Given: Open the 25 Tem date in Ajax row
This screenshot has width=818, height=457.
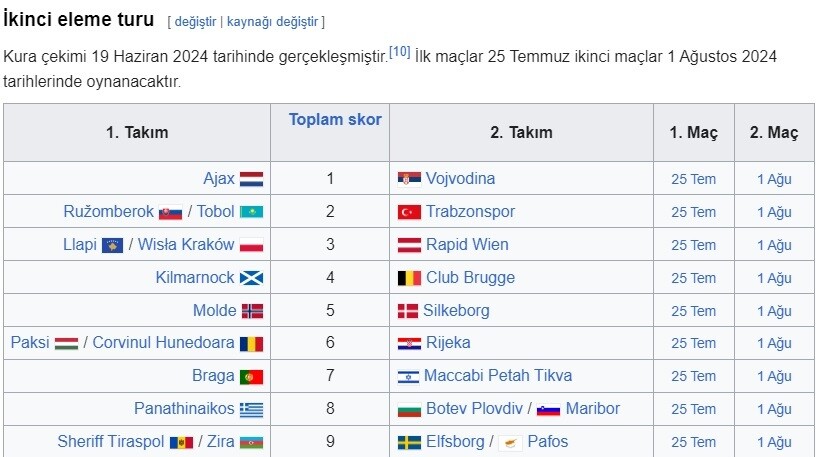Looking at the screenshot, I should click(693, 179).
